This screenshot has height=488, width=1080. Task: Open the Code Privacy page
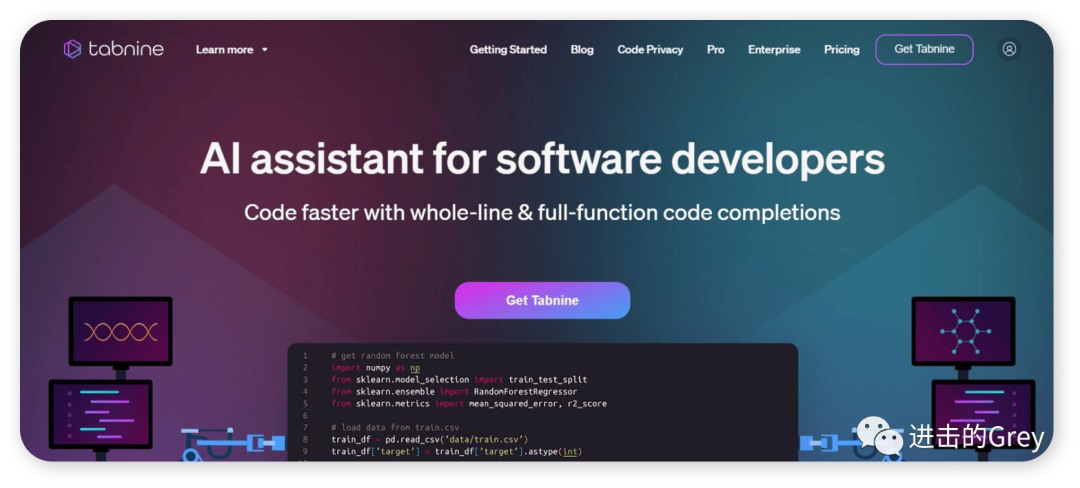pos(650,50)
